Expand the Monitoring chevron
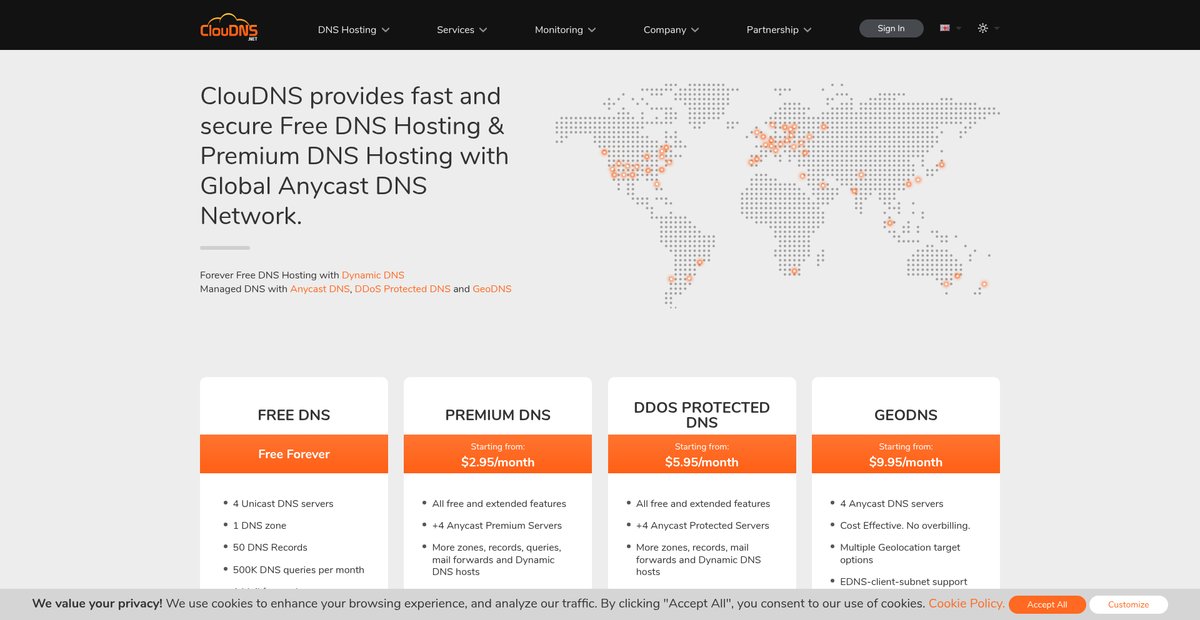The image size is (1200, 620). click(592, 30)
